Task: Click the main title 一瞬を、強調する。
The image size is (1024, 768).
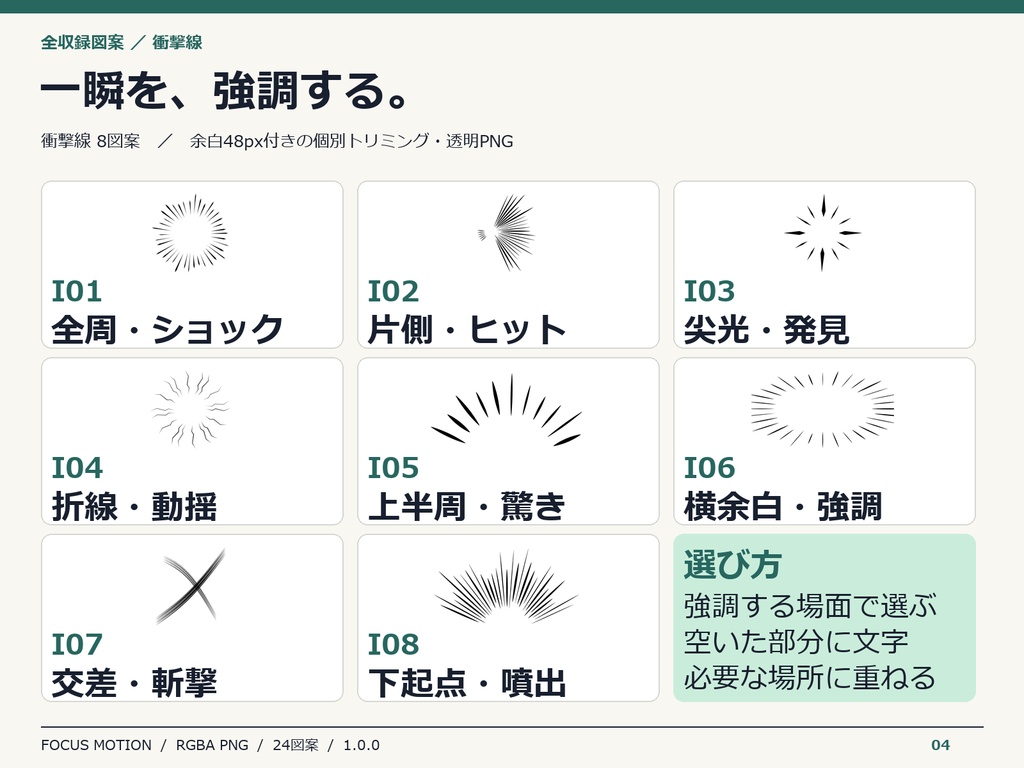Action: [225, 90]
